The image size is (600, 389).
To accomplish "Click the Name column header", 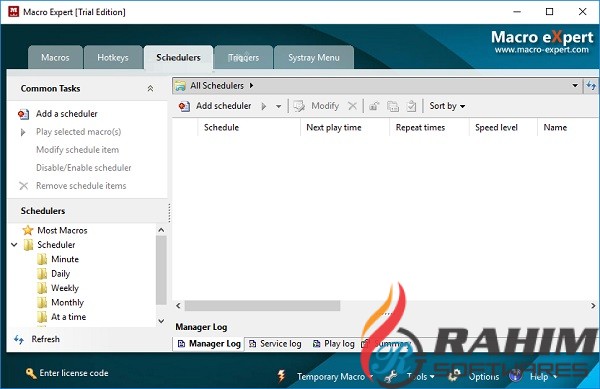I will click(568, 128).
